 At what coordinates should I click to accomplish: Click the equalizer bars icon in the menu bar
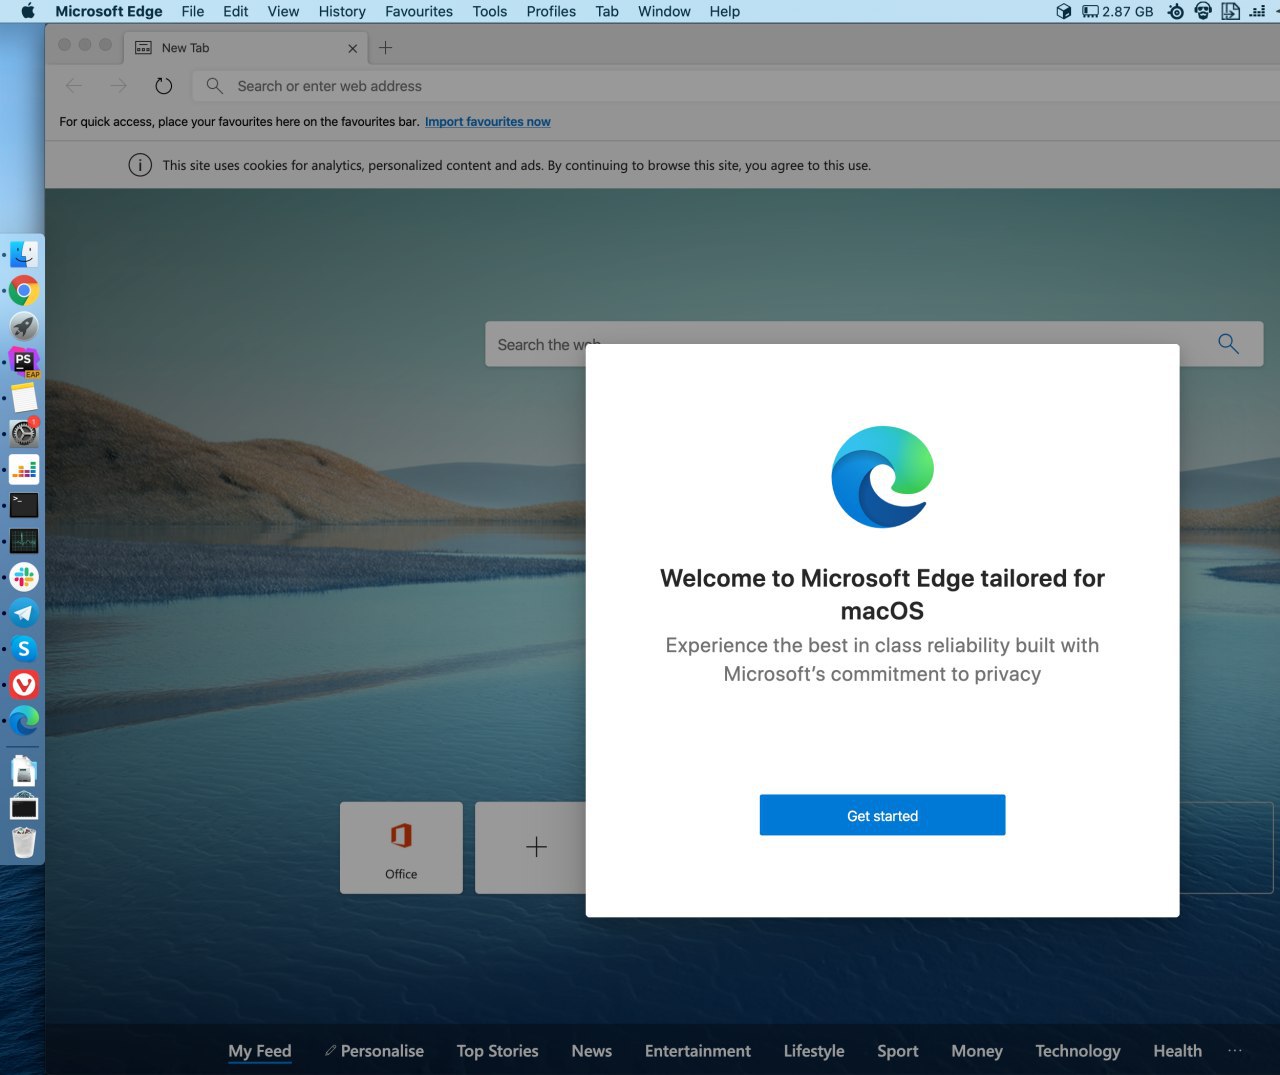coord(1257,11)
